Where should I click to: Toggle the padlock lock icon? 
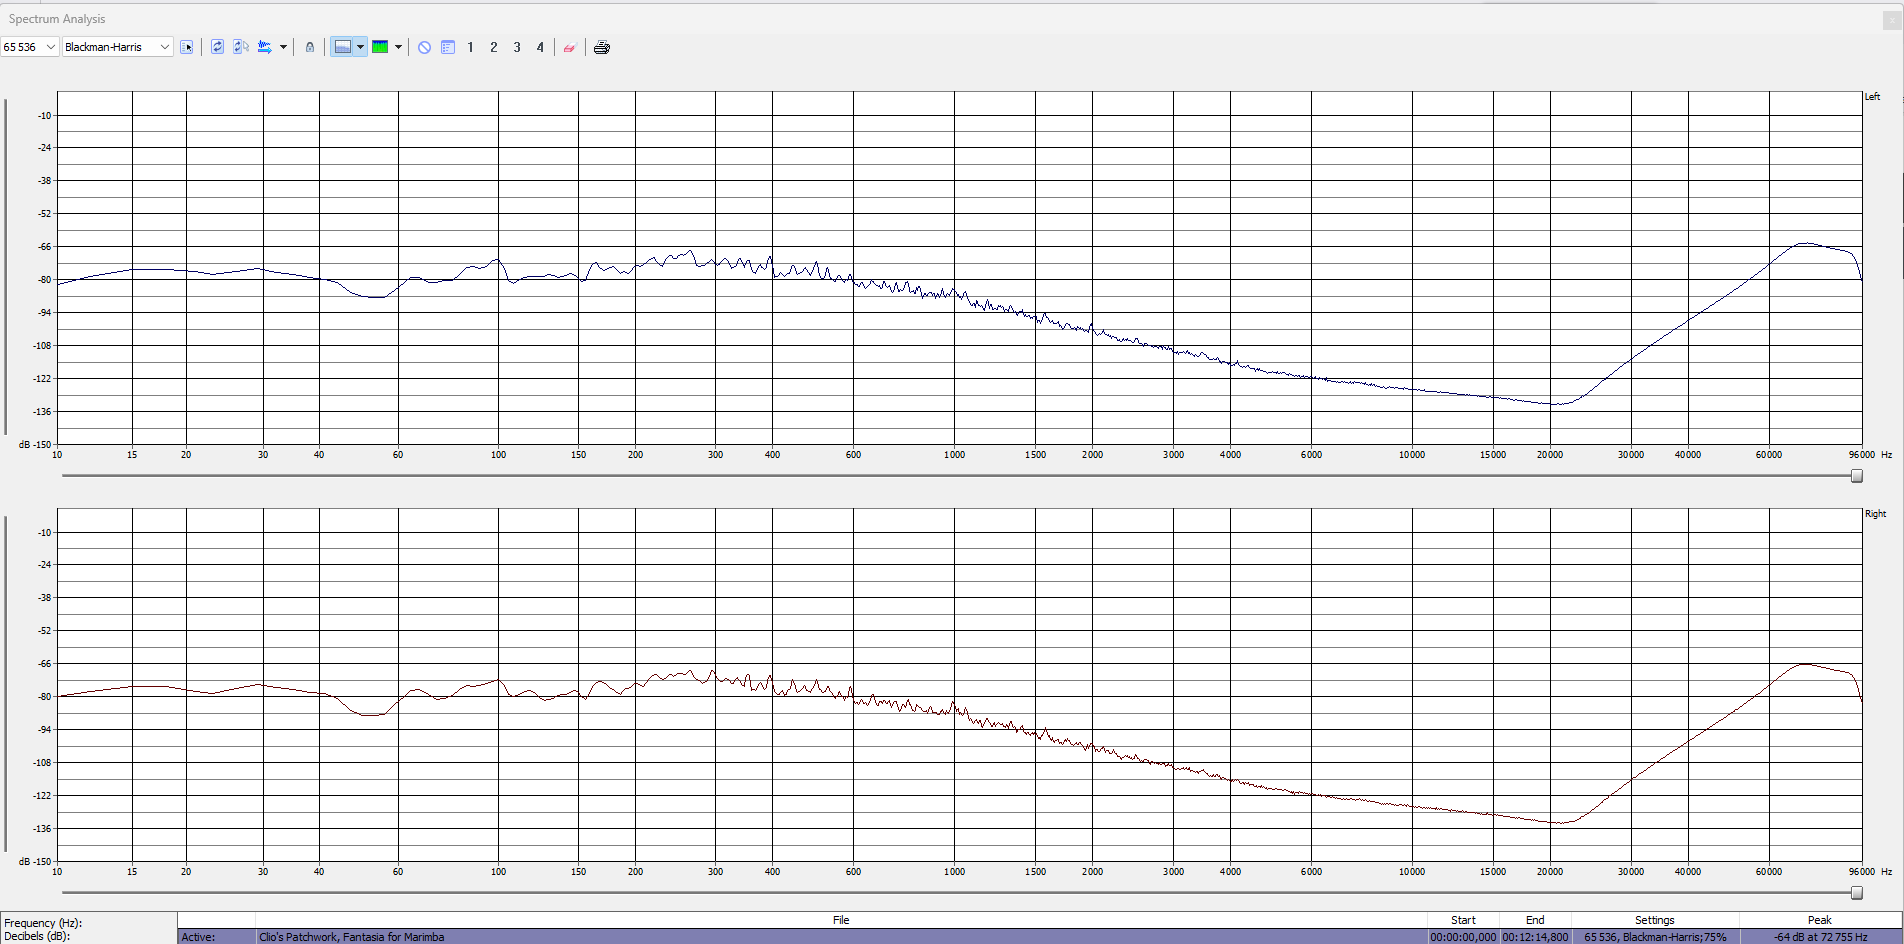pyautogui.click(x=310, y=47)
